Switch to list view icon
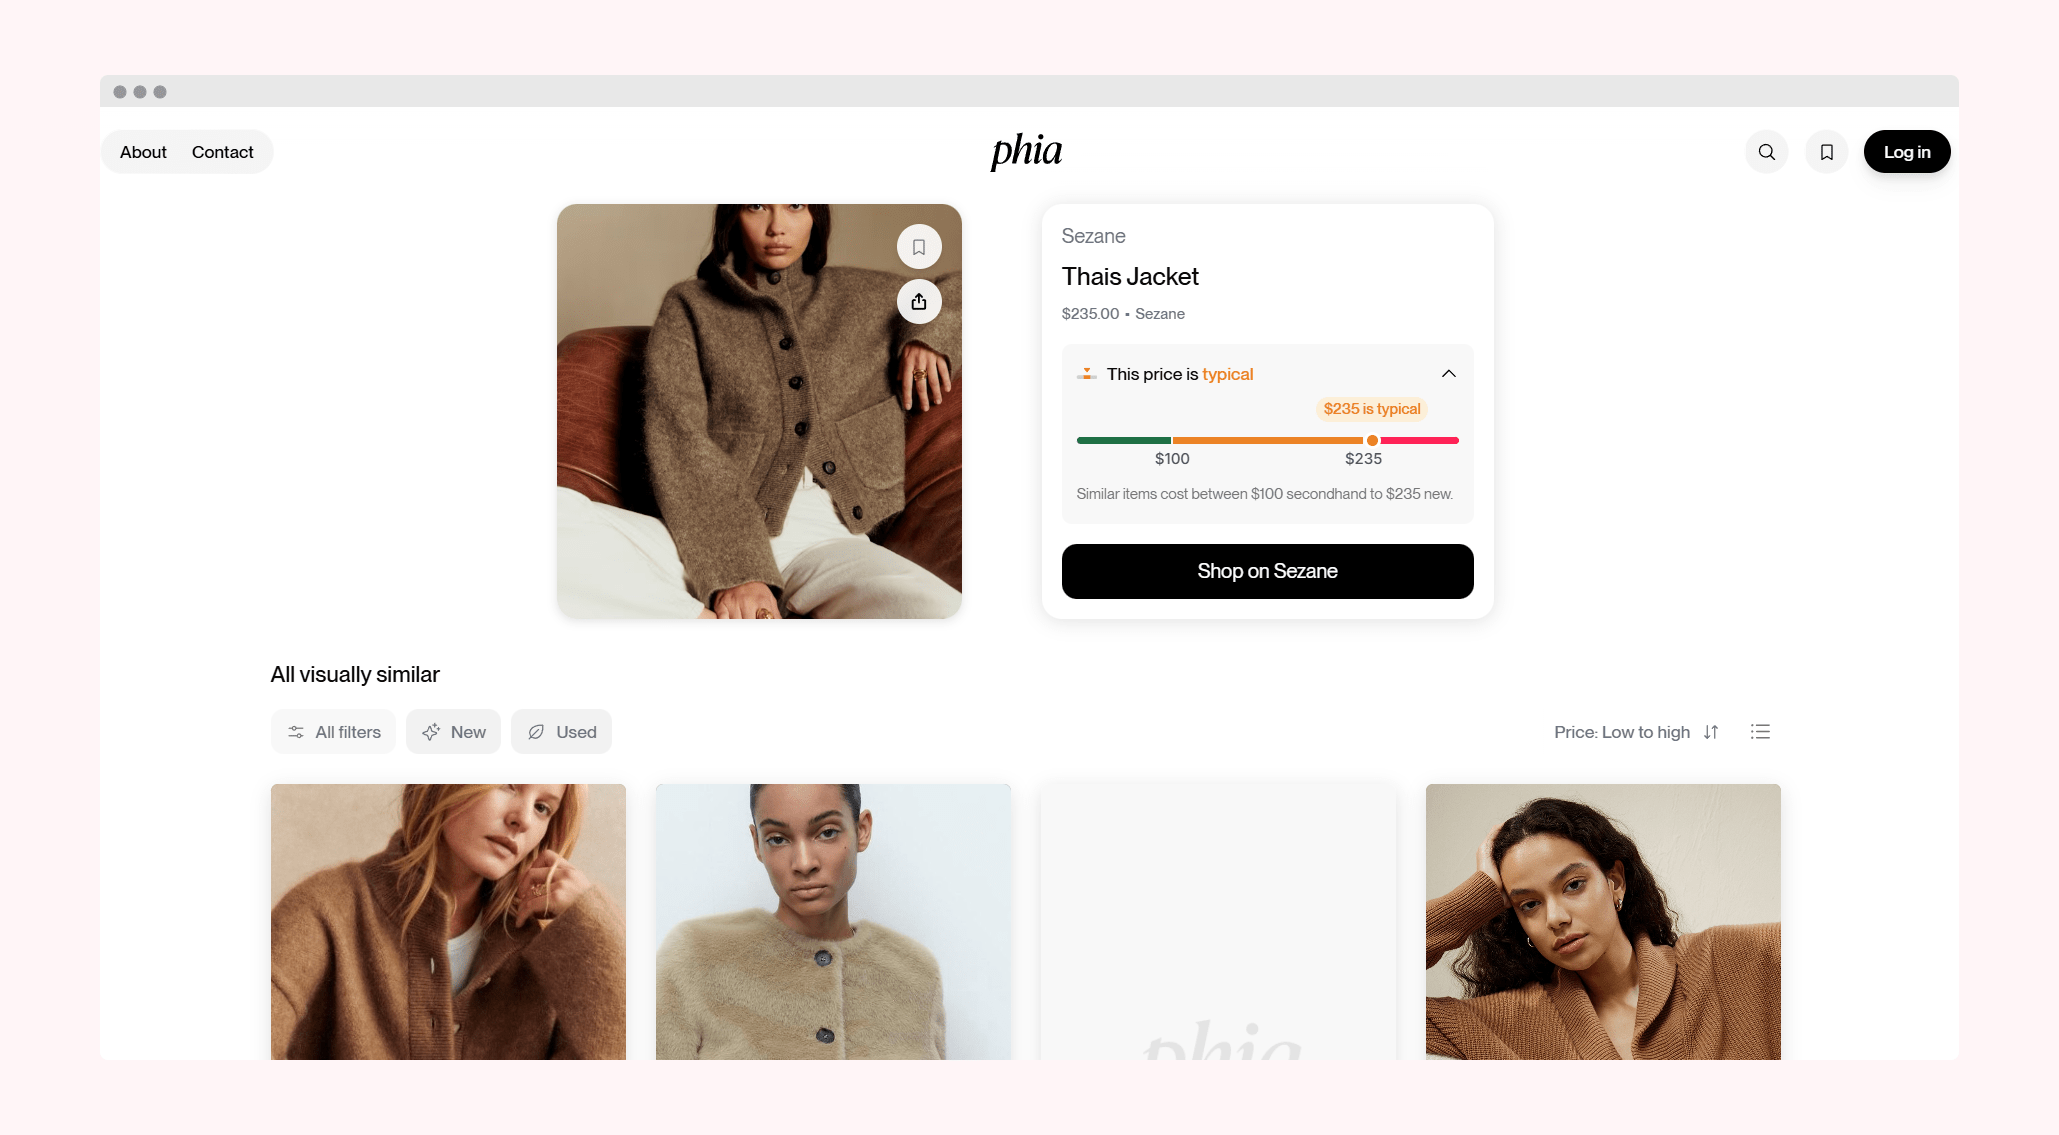 (x=1761, y=732)
